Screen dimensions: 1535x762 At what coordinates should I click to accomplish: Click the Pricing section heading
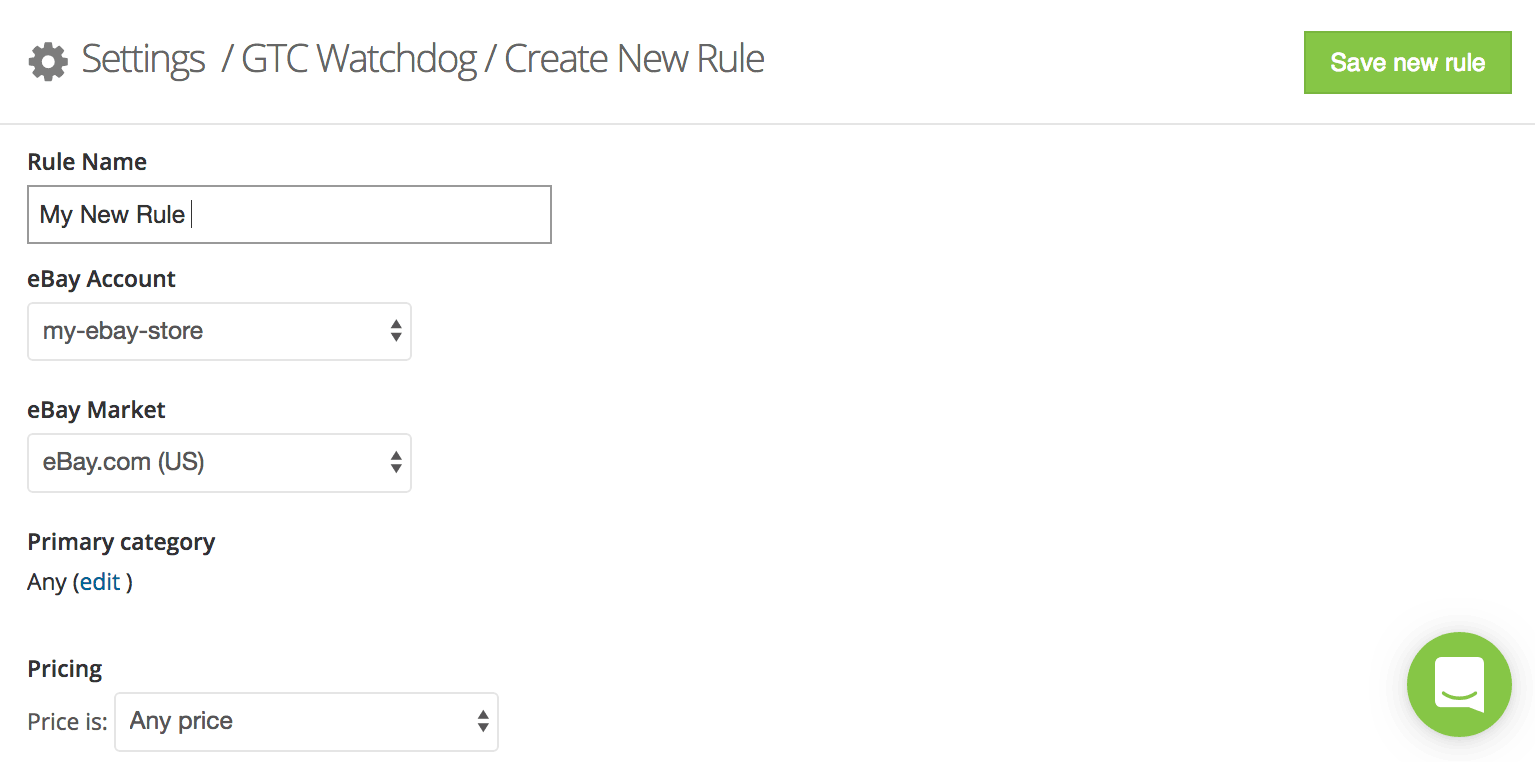click(x=65, y=669)
